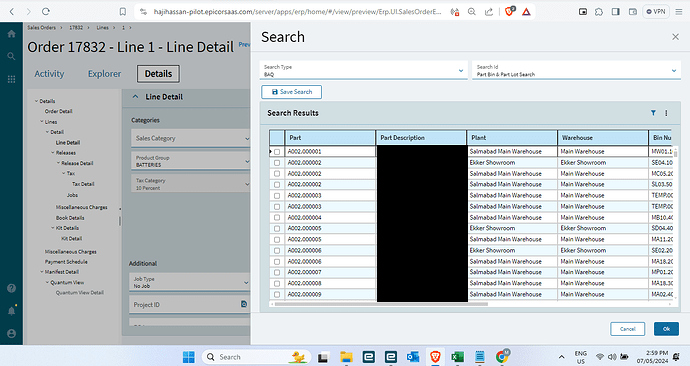Collapse the Manifest Detail tree node
Screen dimensions: 690x366
tap(42, 272)
